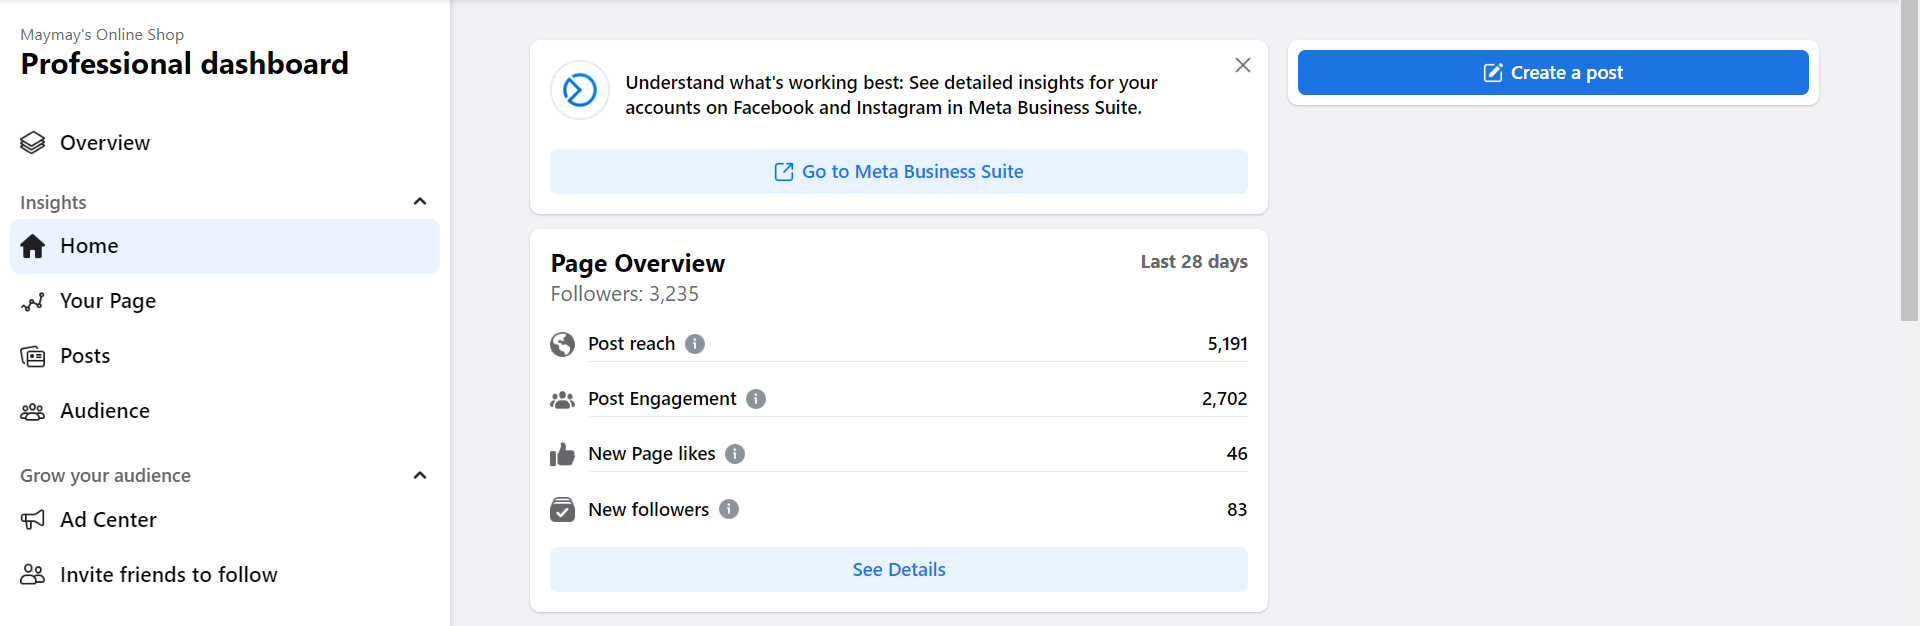Click the Post Engagement info icon
Screen dimensions: 1920x626
click(x=756, y=399)
